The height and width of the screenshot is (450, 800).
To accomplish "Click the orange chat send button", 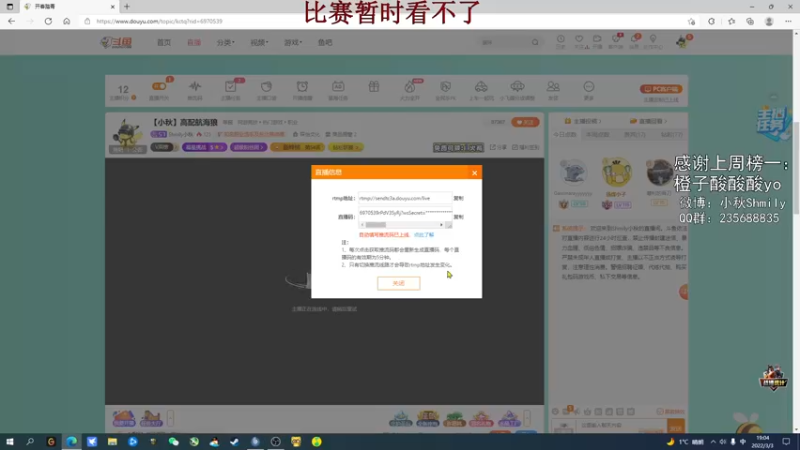I will click(x=676, y=427).
